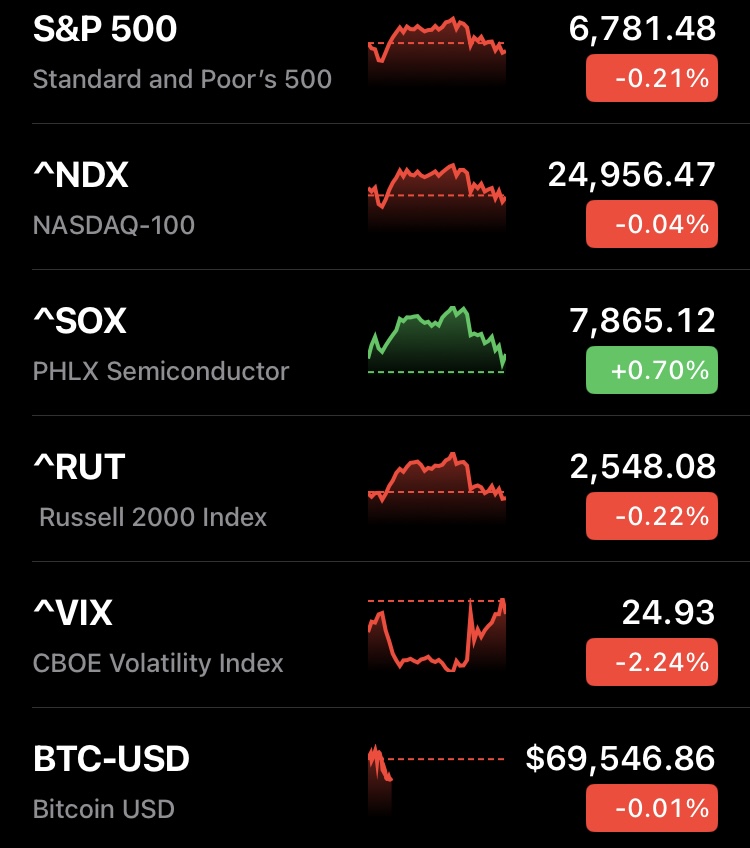Screen dimensions: 750x848
Task: Toggle the ^NDX -0.04% change badge
Action: tap(651, 224)
